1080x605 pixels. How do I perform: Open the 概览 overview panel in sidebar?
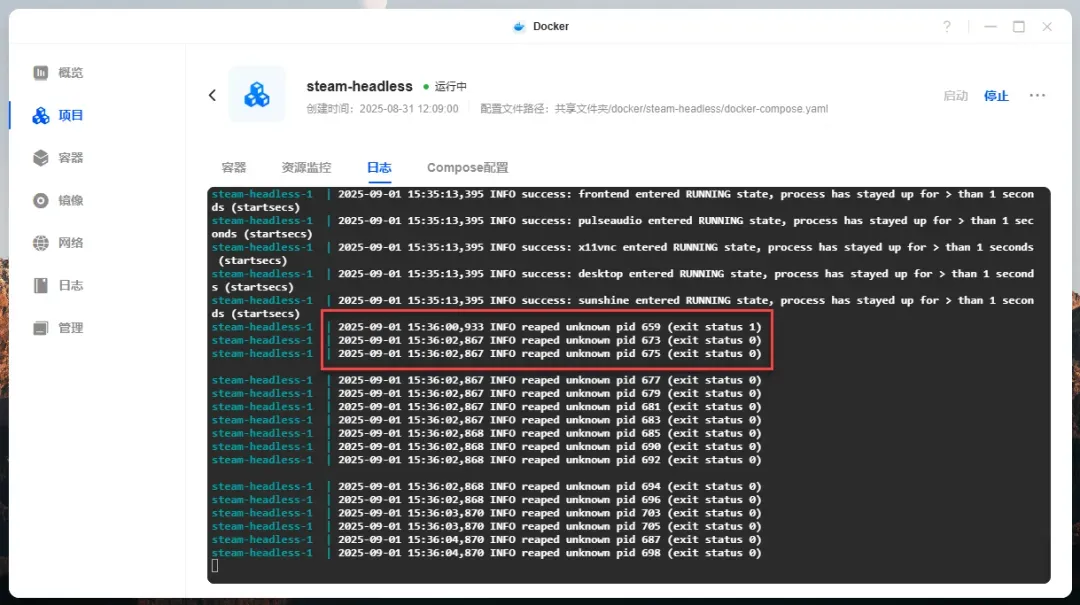(57, 72)
